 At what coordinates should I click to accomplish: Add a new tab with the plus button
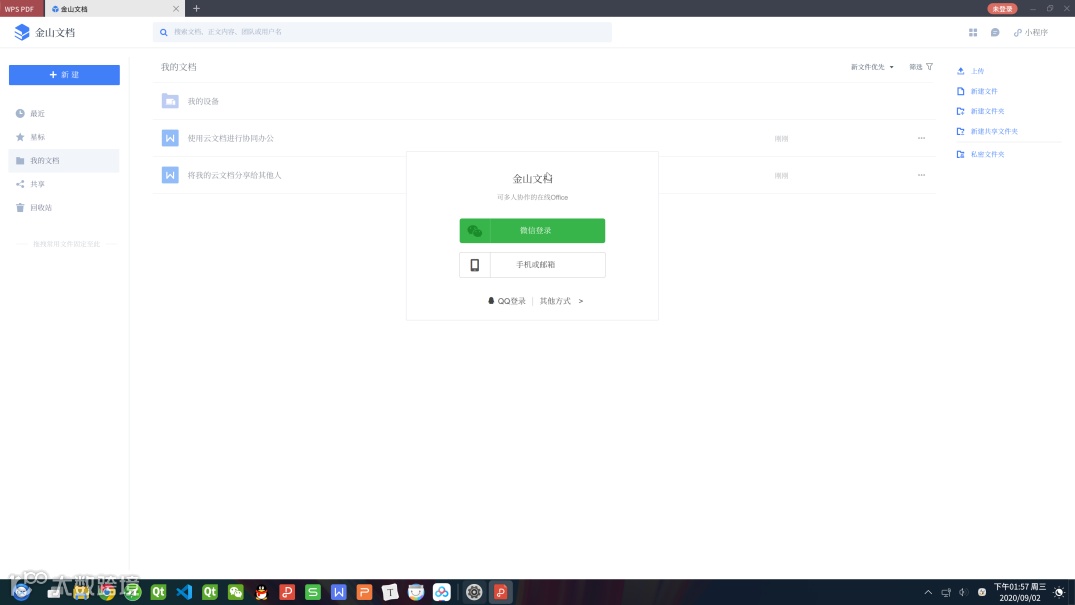pyautogui.click(x=197, y=9)
